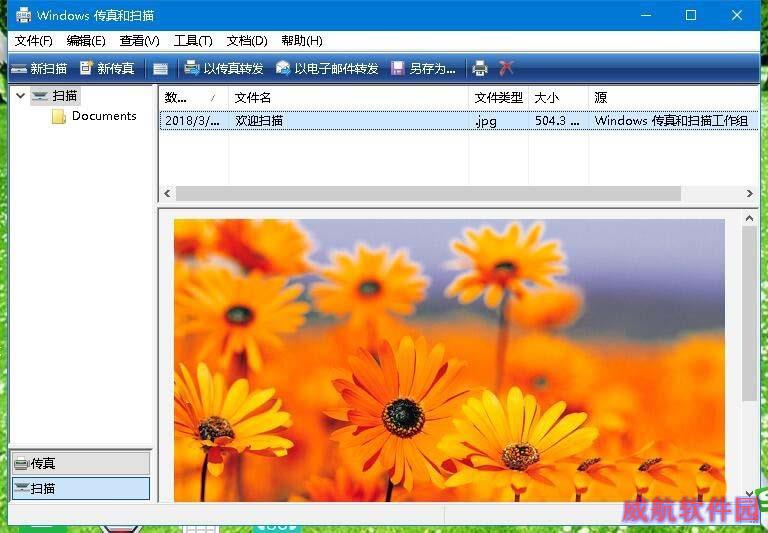Click the preview pane up scroll arrow

point(749,218)
